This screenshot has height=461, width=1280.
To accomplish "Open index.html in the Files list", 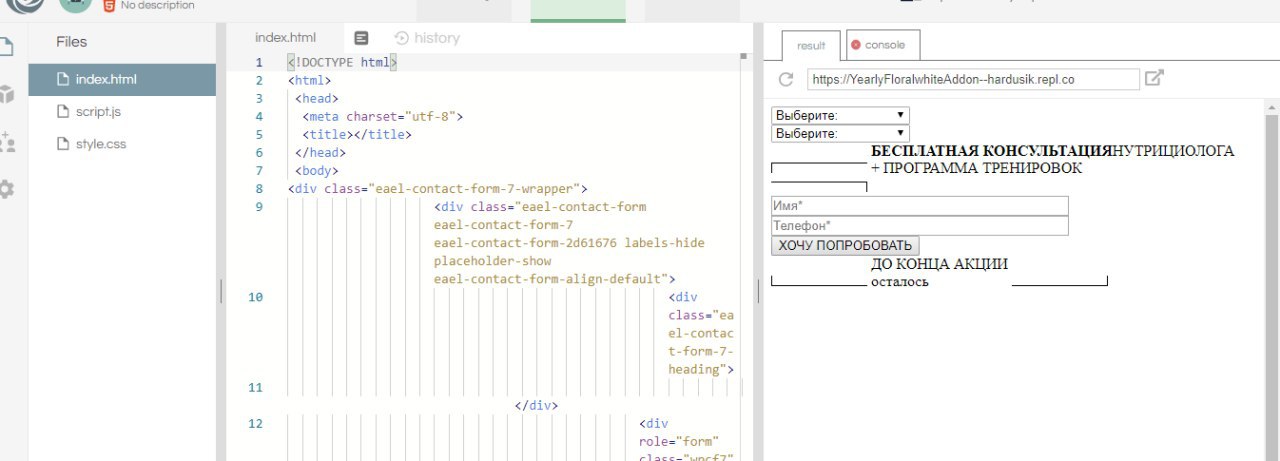I will [x=122, y=80].
